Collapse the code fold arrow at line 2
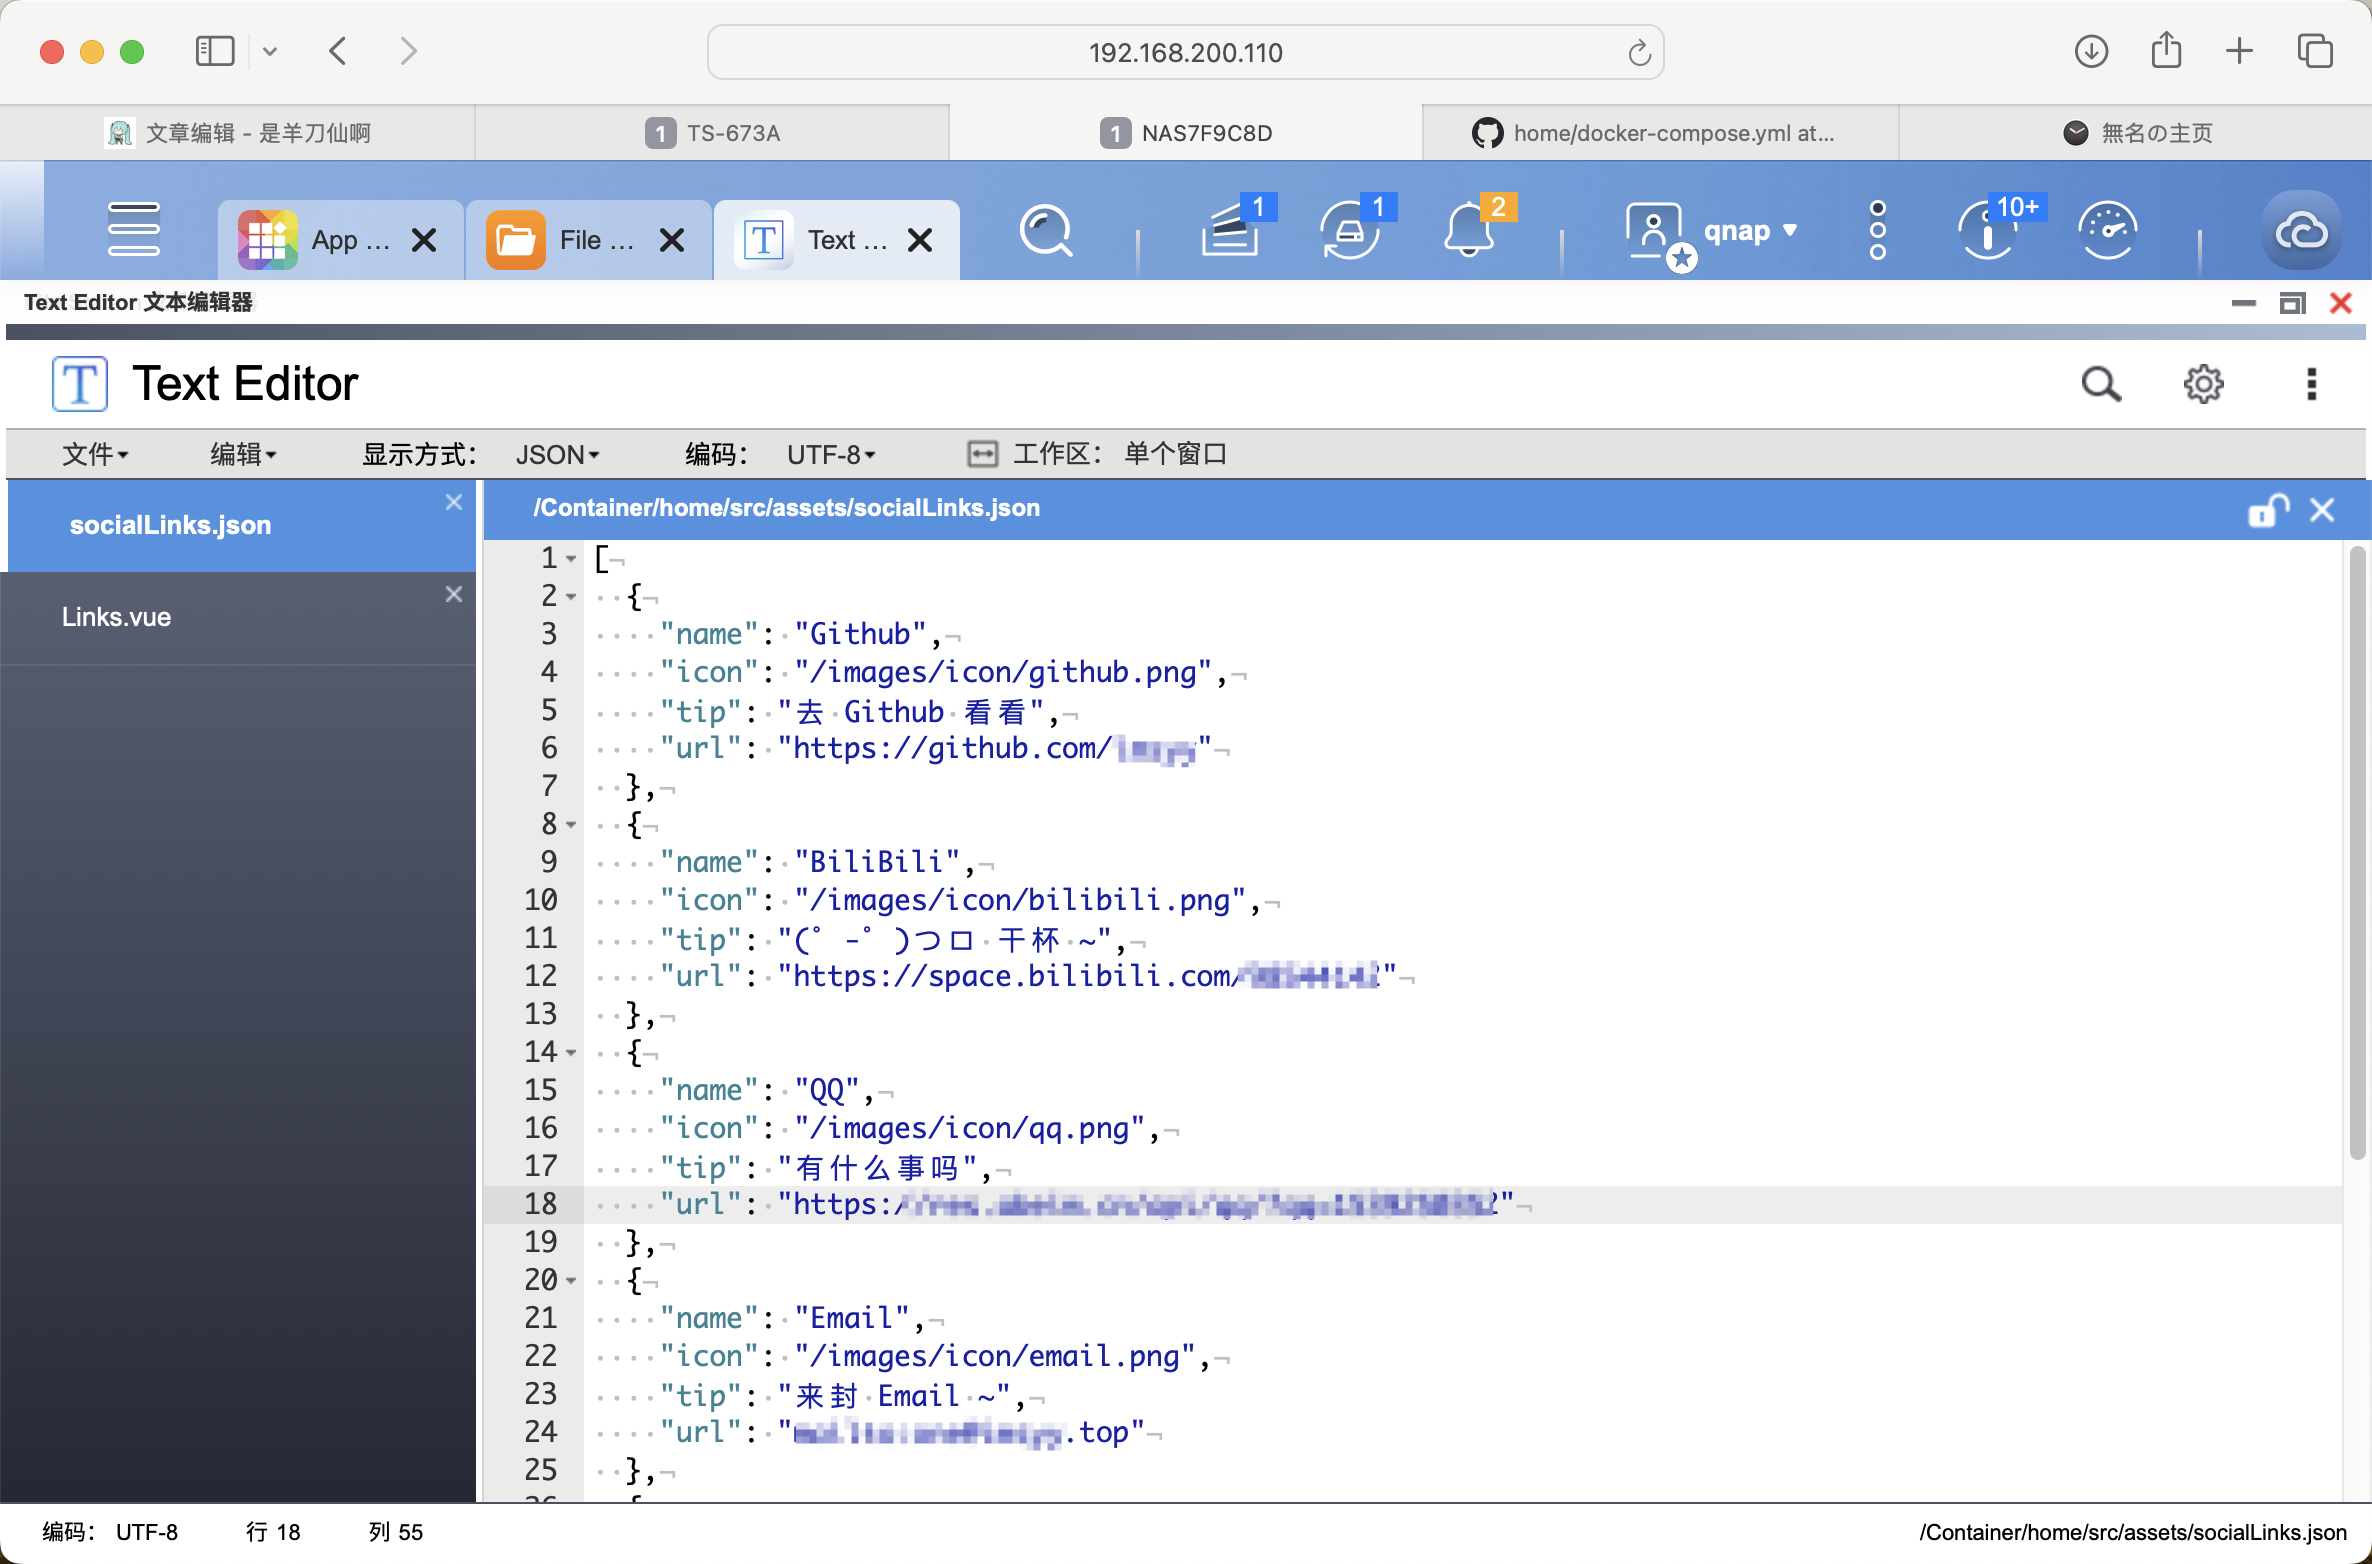Screen dimensions: 2372x1564 pos(571,597)
